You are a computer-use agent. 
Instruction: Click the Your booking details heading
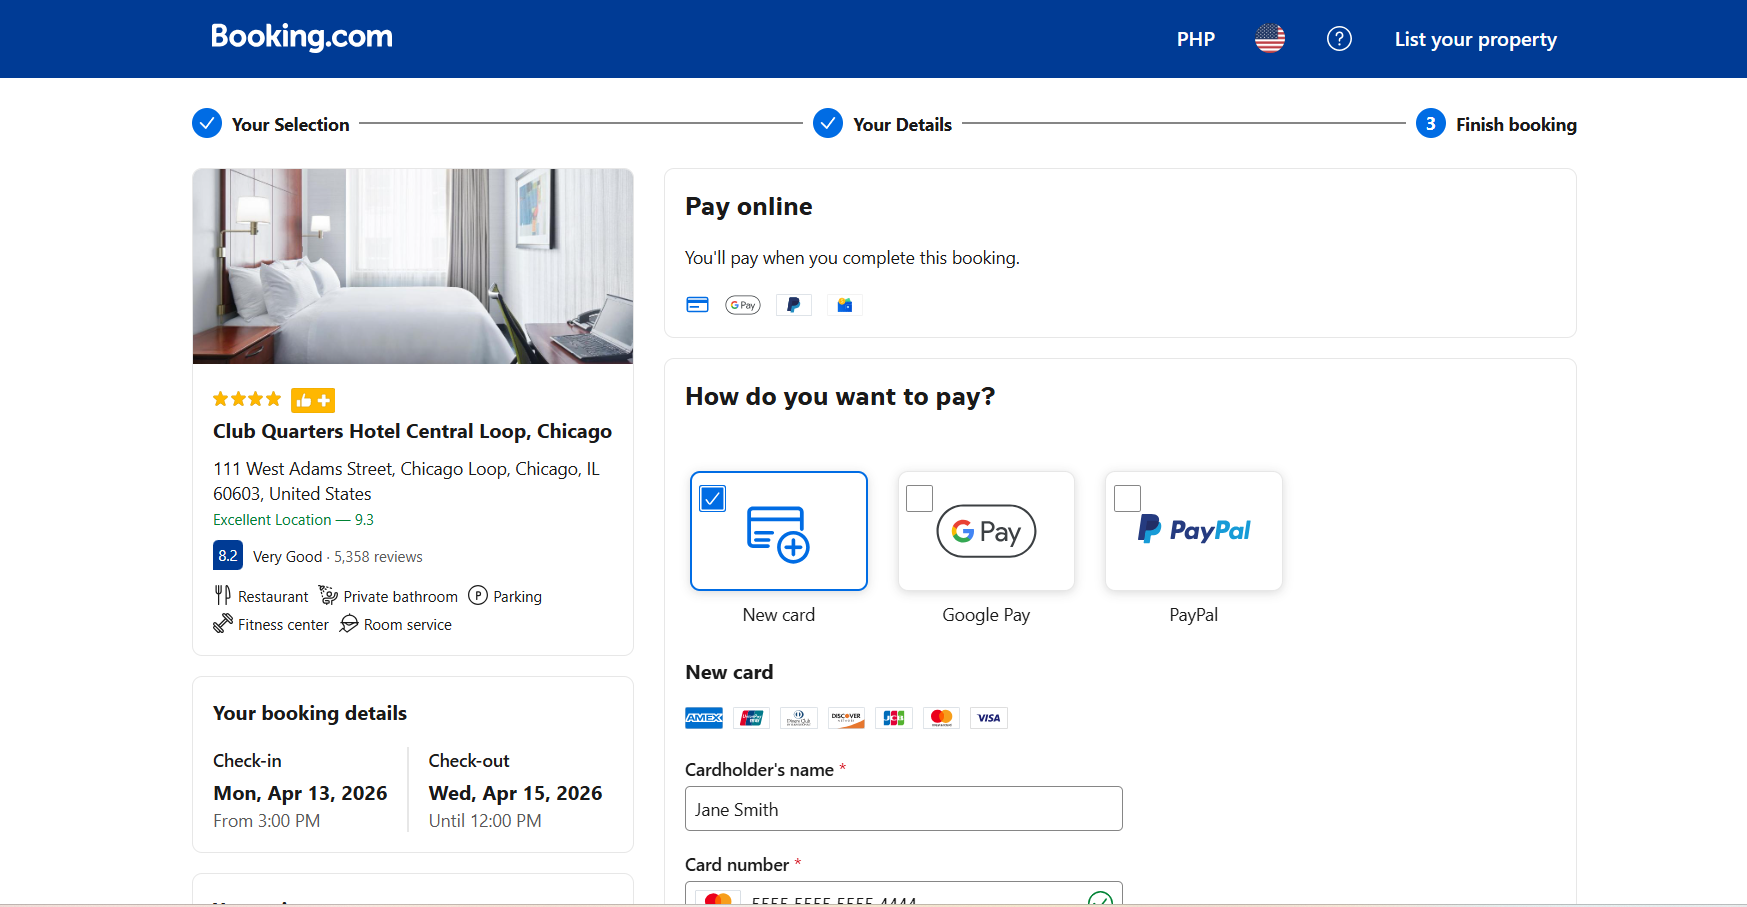(x=310, y=713)
